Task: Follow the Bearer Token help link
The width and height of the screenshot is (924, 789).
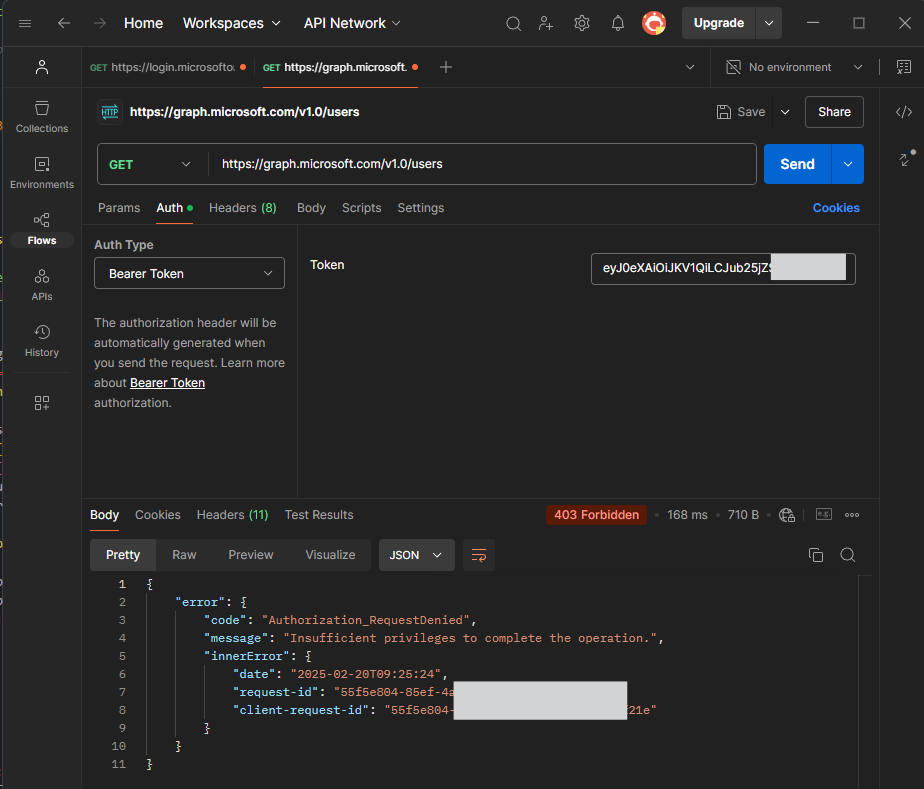Action: (x=167, y=383)
